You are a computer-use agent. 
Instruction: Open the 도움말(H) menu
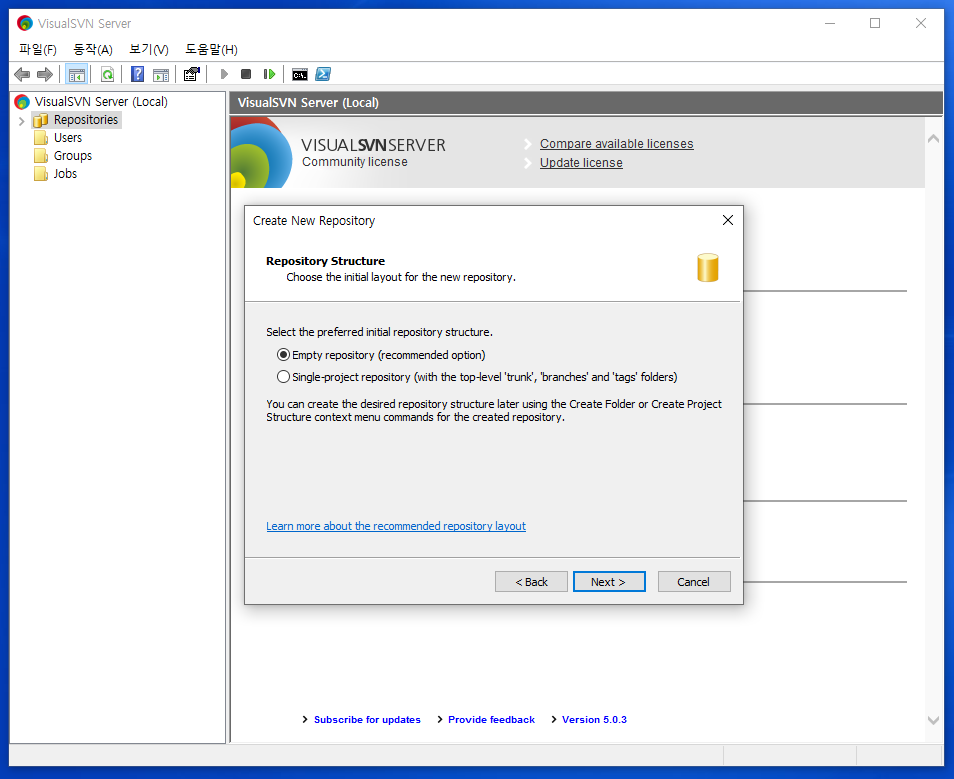pos(211,49)
